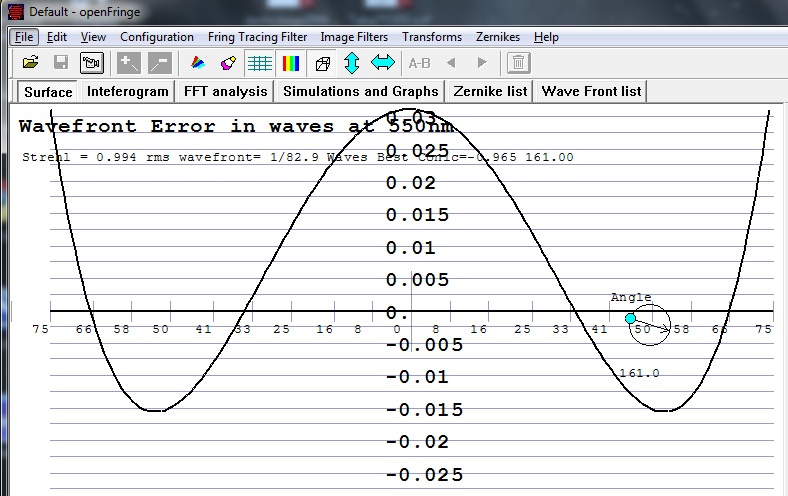Switch to the Inteferogram tab
Viewport: 788px width, 496px height.
coord(128,91)
